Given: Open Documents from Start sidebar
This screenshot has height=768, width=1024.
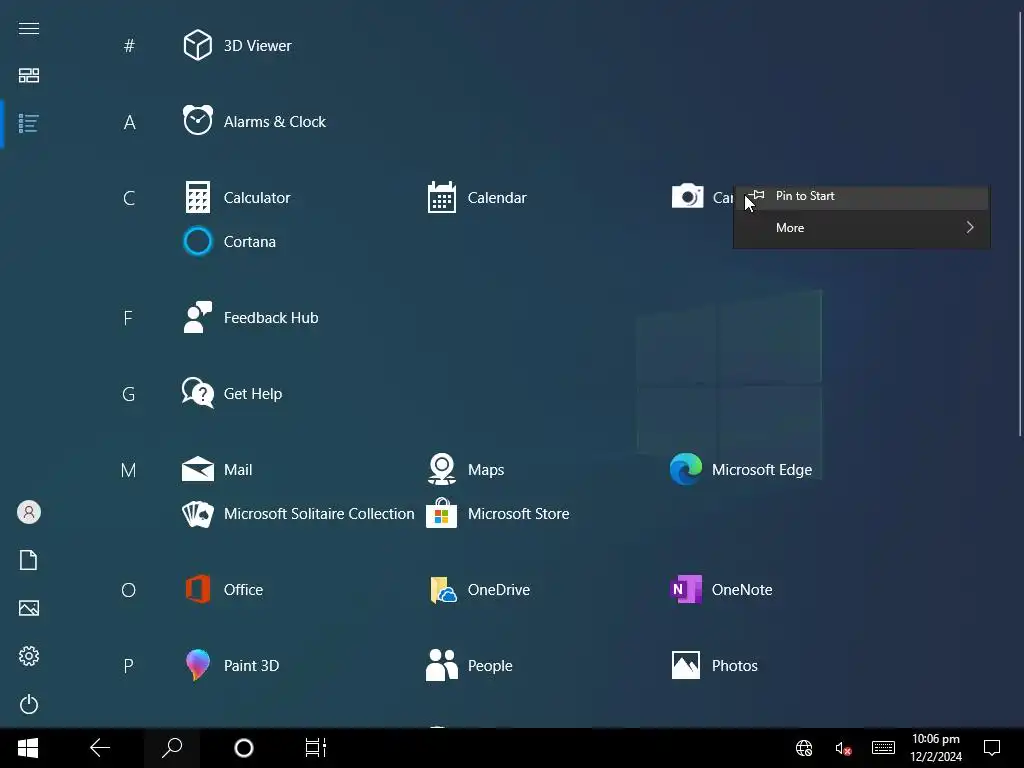Looking at the screenshot, I should 29,560.
